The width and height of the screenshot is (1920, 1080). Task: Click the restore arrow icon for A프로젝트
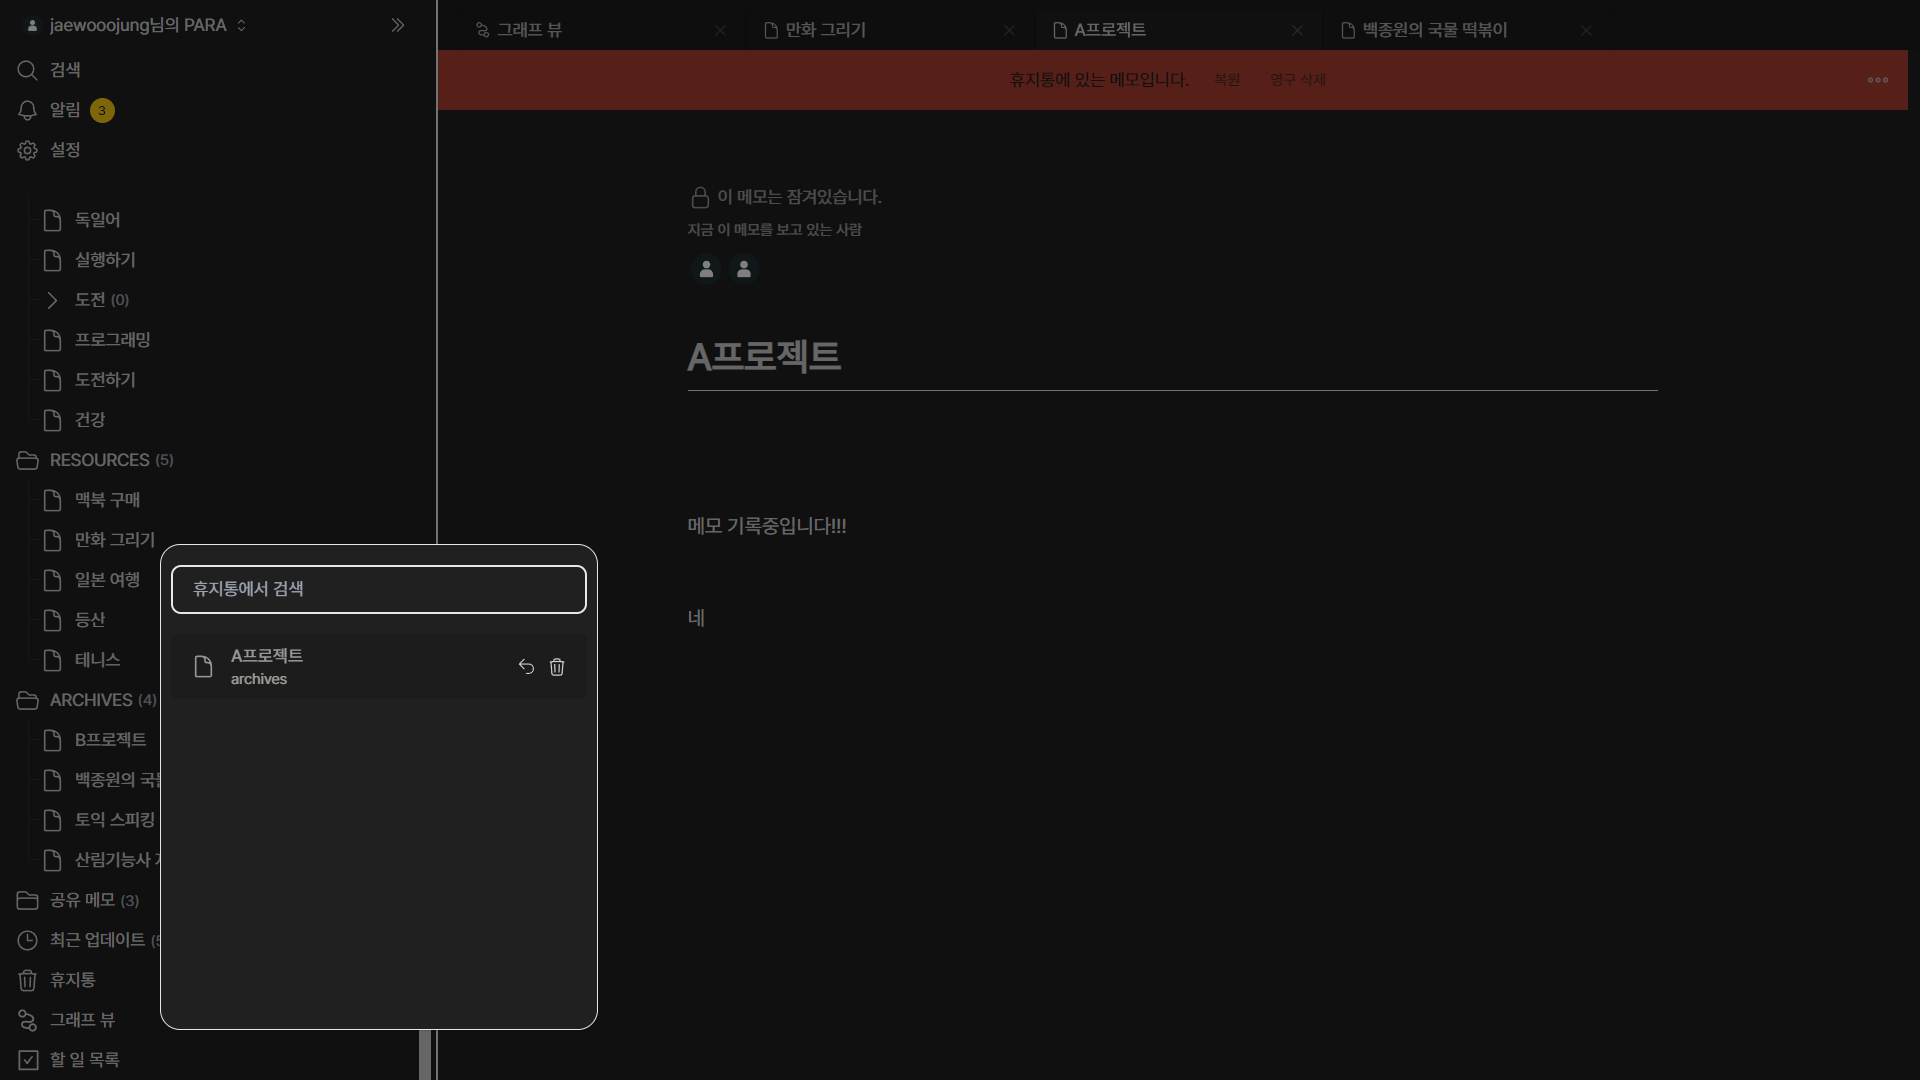coord(526,667)
